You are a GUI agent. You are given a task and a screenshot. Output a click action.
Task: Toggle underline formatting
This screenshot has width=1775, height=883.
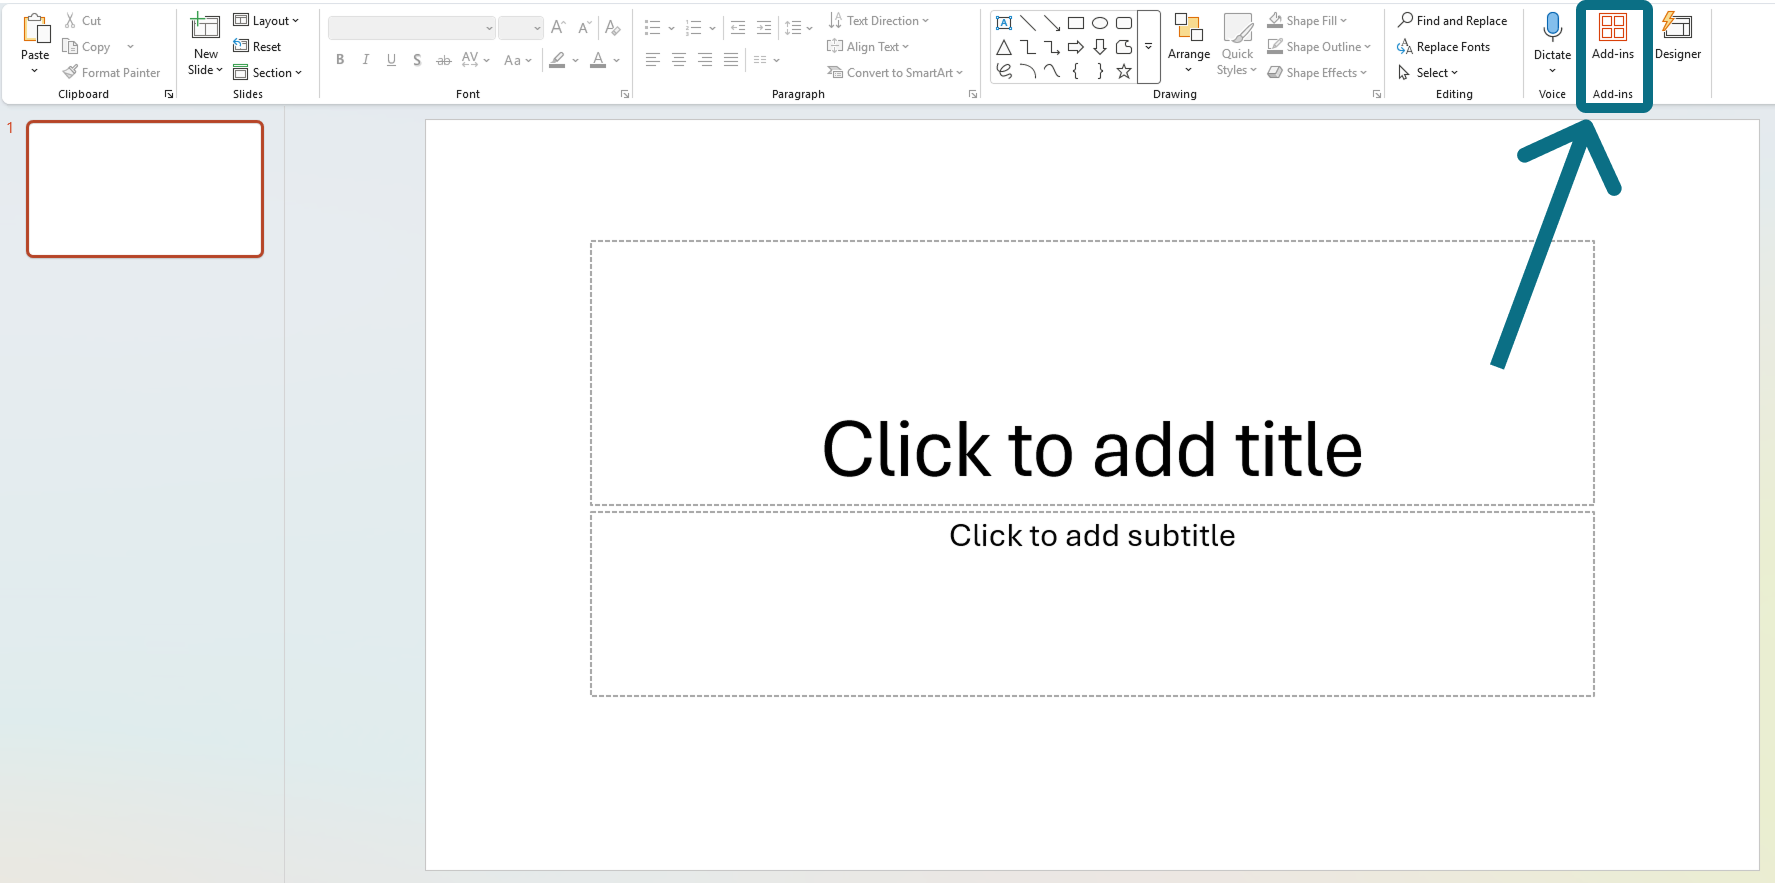pyautogui.click(x=391, y=60)
